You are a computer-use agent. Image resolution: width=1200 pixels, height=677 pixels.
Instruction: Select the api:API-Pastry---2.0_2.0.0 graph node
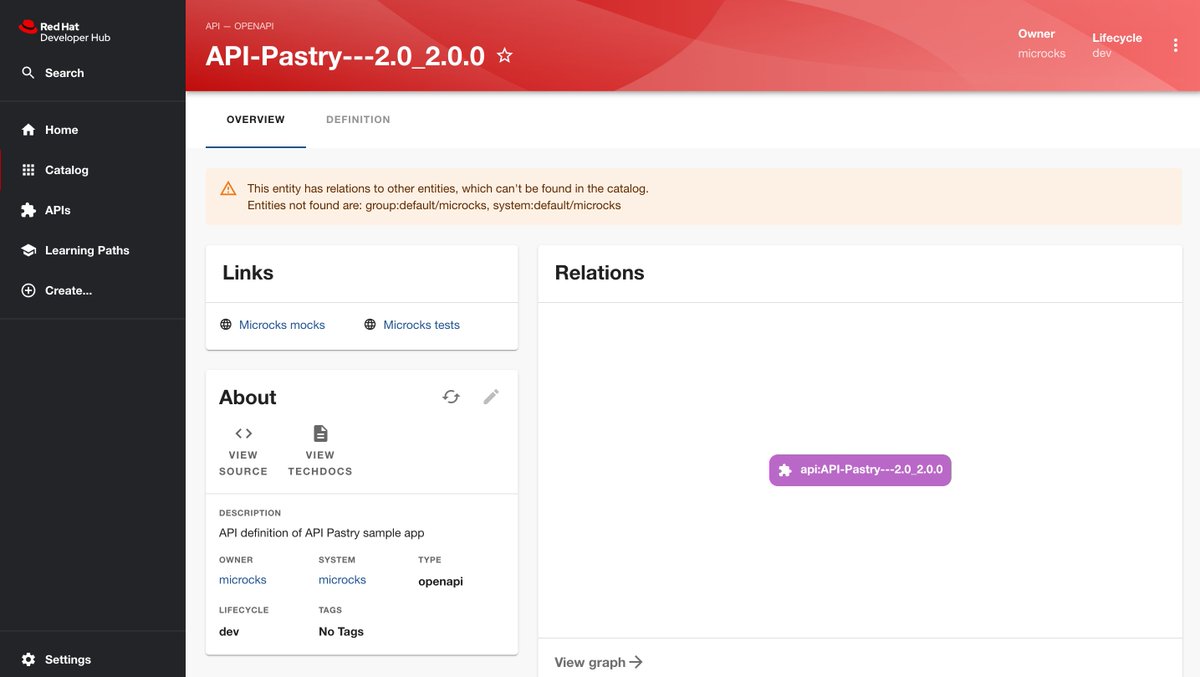pos(860,469)
